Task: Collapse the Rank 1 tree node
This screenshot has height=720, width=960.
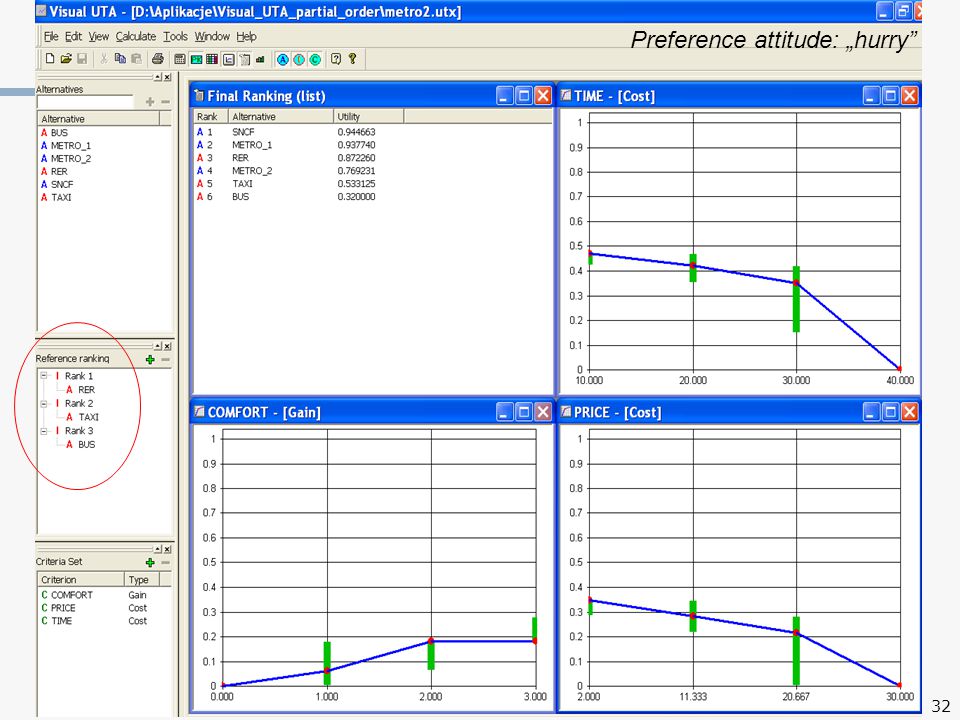Action: click(44, 376)
